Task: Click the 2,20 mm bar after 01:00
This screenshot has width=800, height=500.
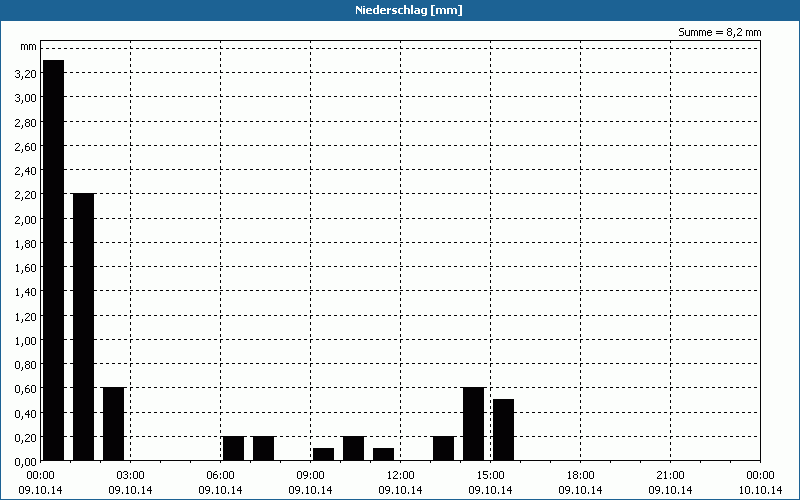Action: coord(84,327)
